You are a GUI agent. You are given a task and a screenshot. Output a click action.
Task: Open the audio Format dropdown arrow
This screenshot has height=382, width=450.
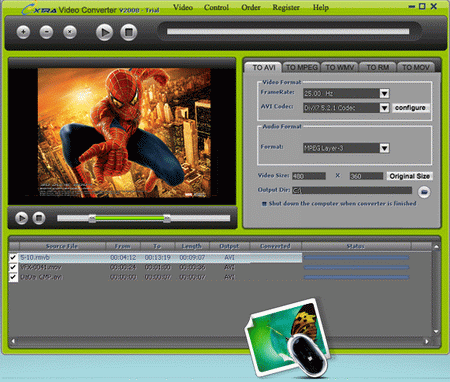click(x=384, y=148)
